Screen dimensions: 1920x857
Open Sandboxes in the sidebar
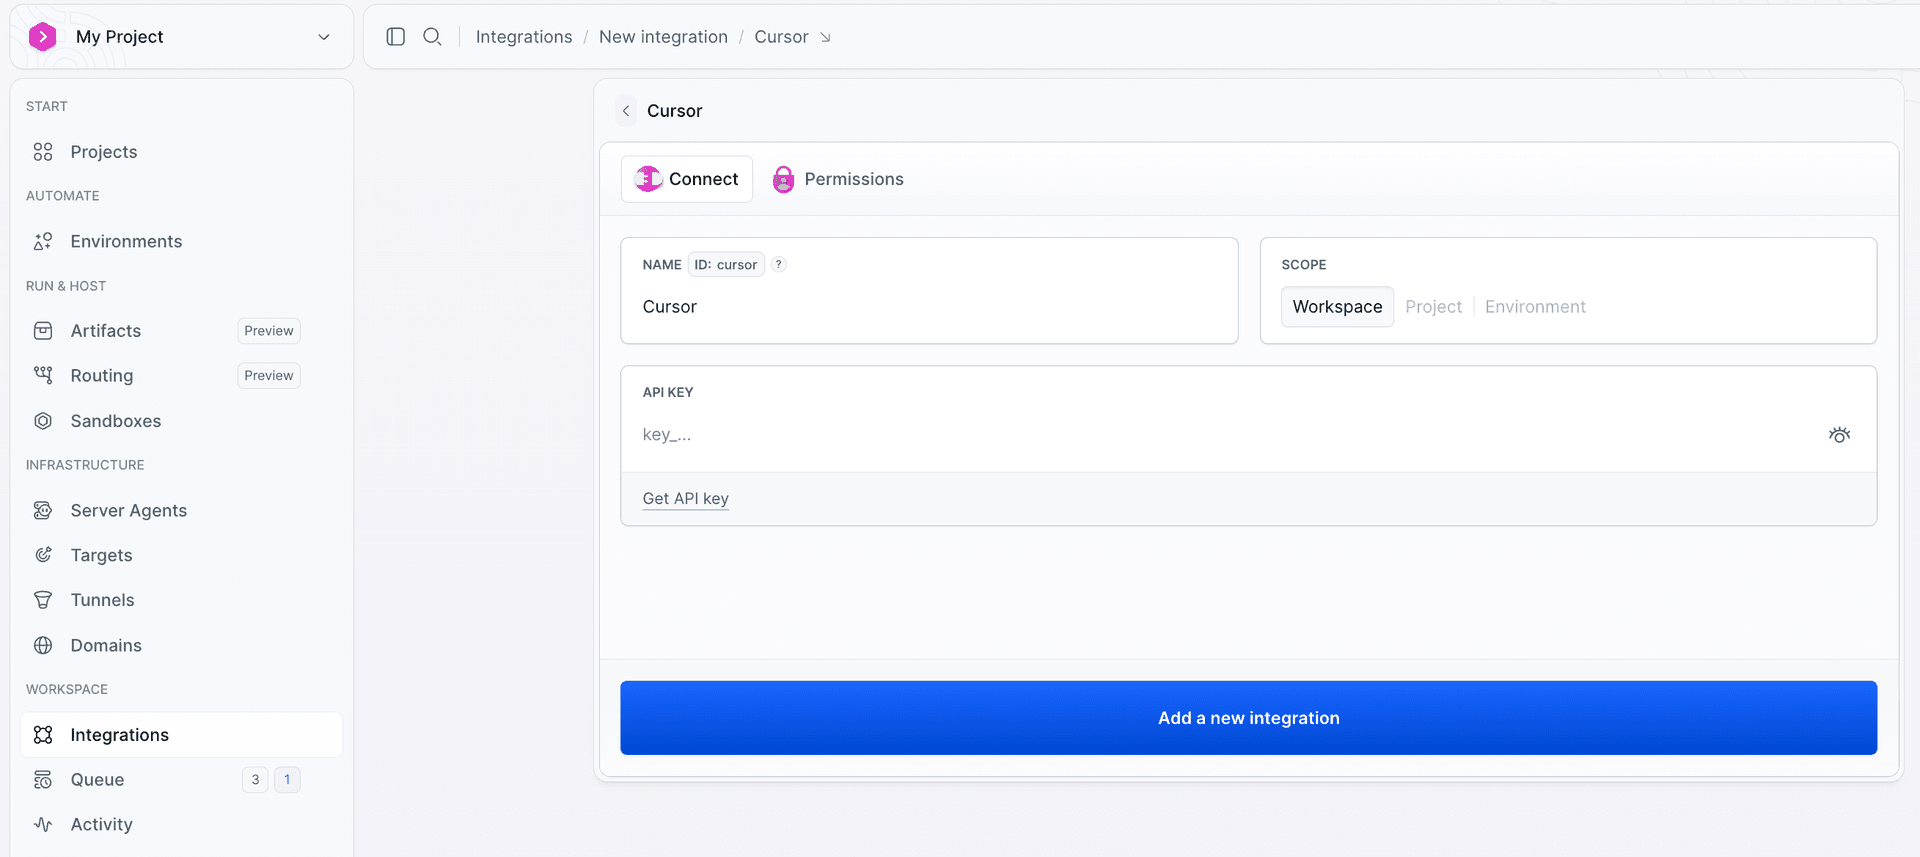pyautogui.click(x=116, y=421)
